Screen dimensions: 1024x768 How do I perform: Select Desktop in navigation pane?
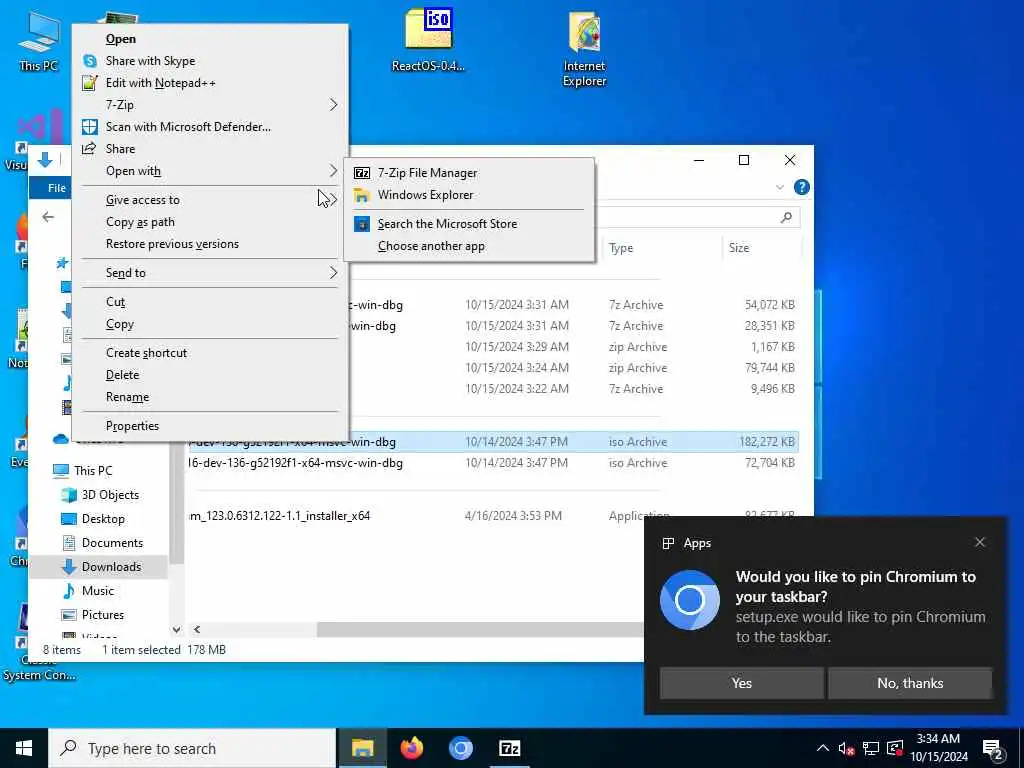click(x=103, y=519)
